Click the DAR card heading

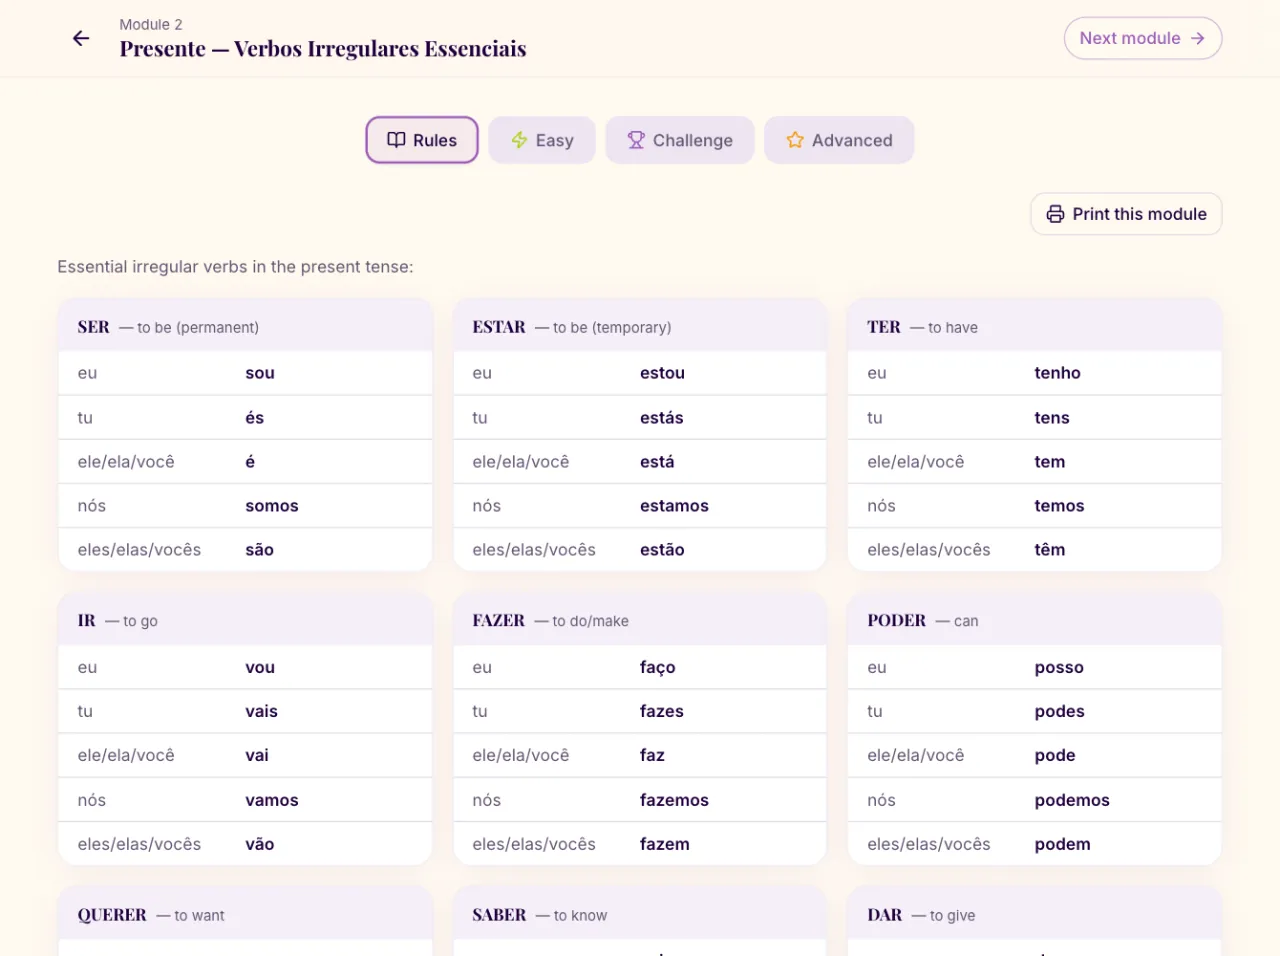point(885,915)
